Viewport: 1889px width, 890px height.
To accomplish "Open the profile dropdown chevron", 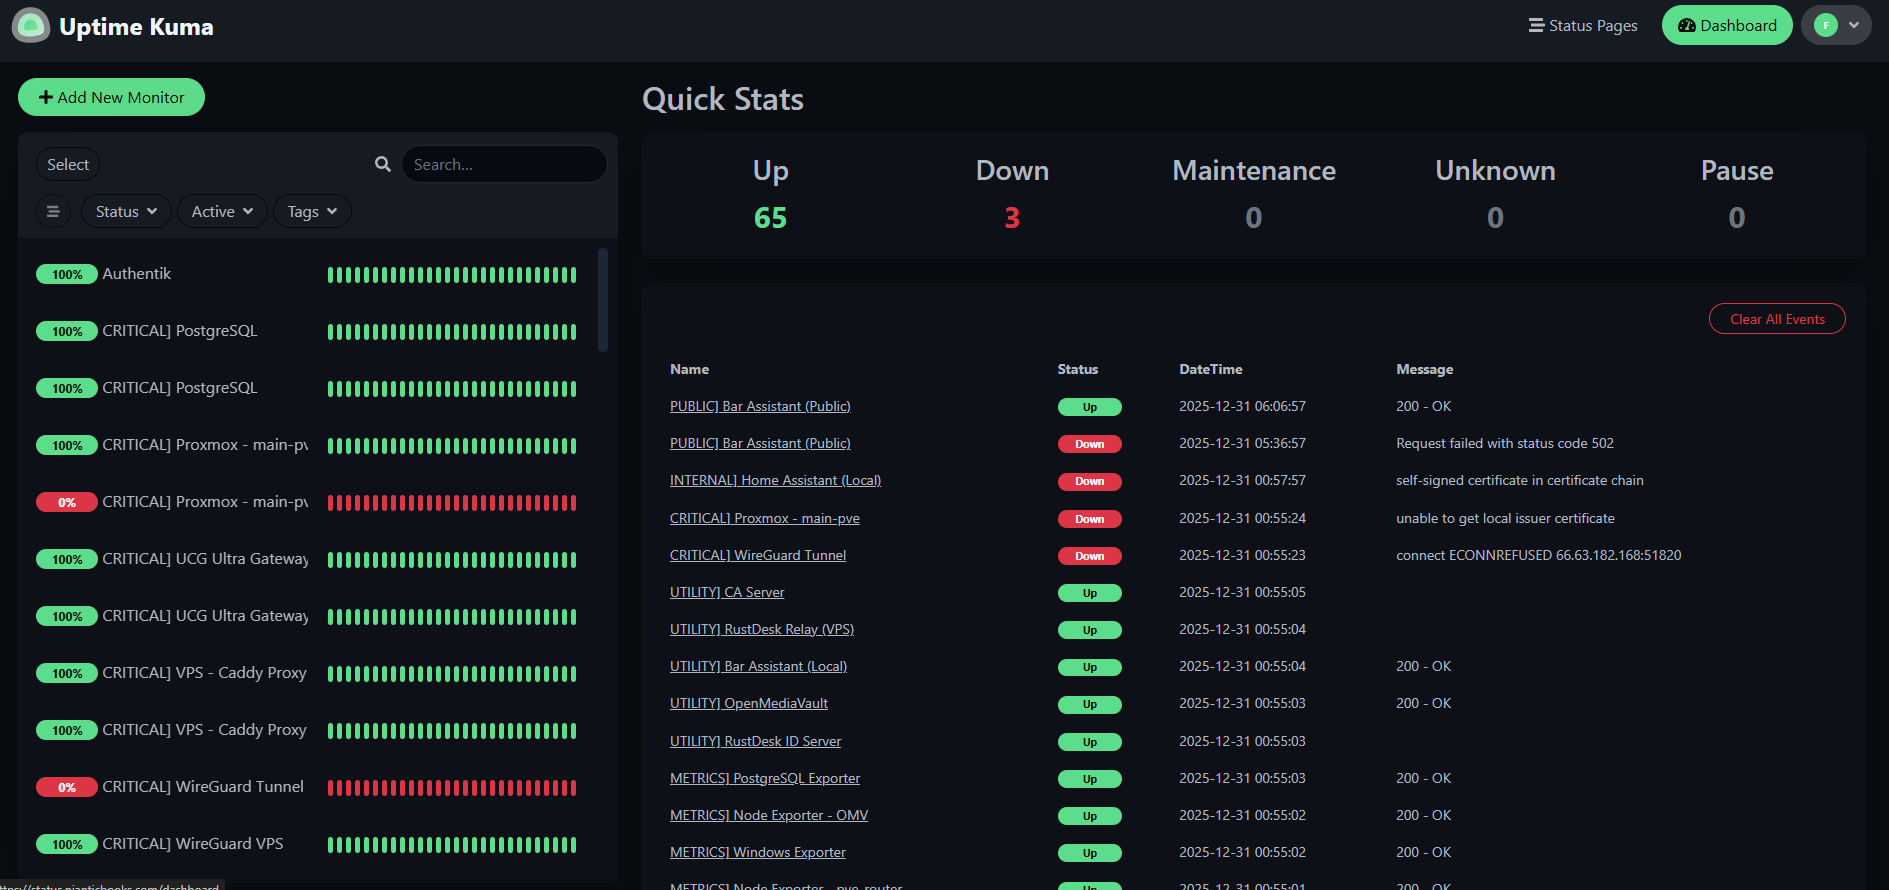I will (1854, 26).
